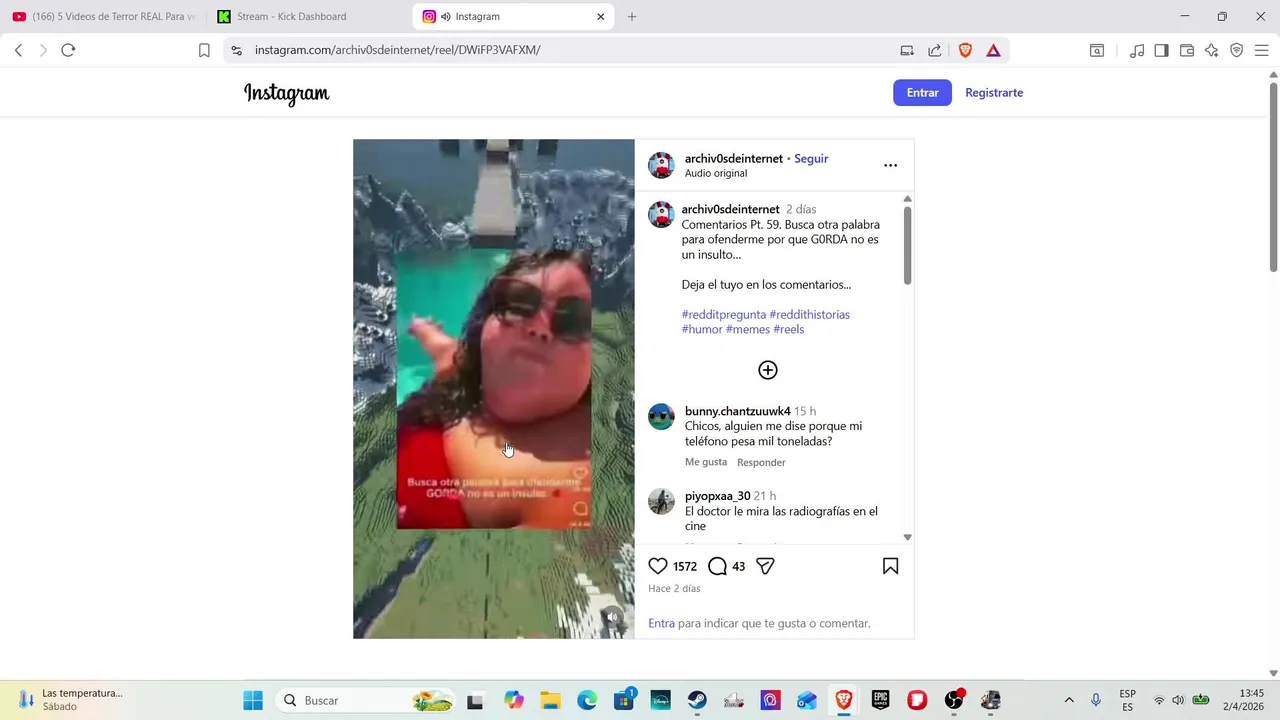Load more comments with plus circle
The height and width of the screenshot is (720, 1280).
coord(768,370)
